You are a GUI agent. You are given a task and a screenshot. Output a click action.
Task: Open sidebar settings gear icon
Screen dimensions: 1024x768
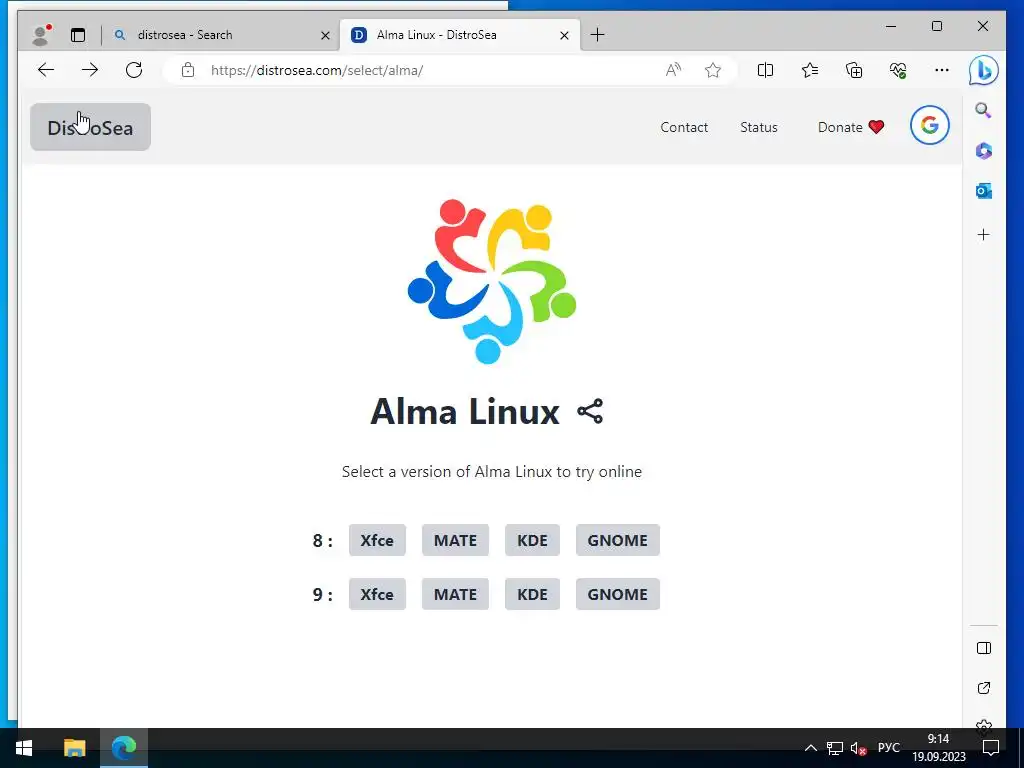click(984, 726)
